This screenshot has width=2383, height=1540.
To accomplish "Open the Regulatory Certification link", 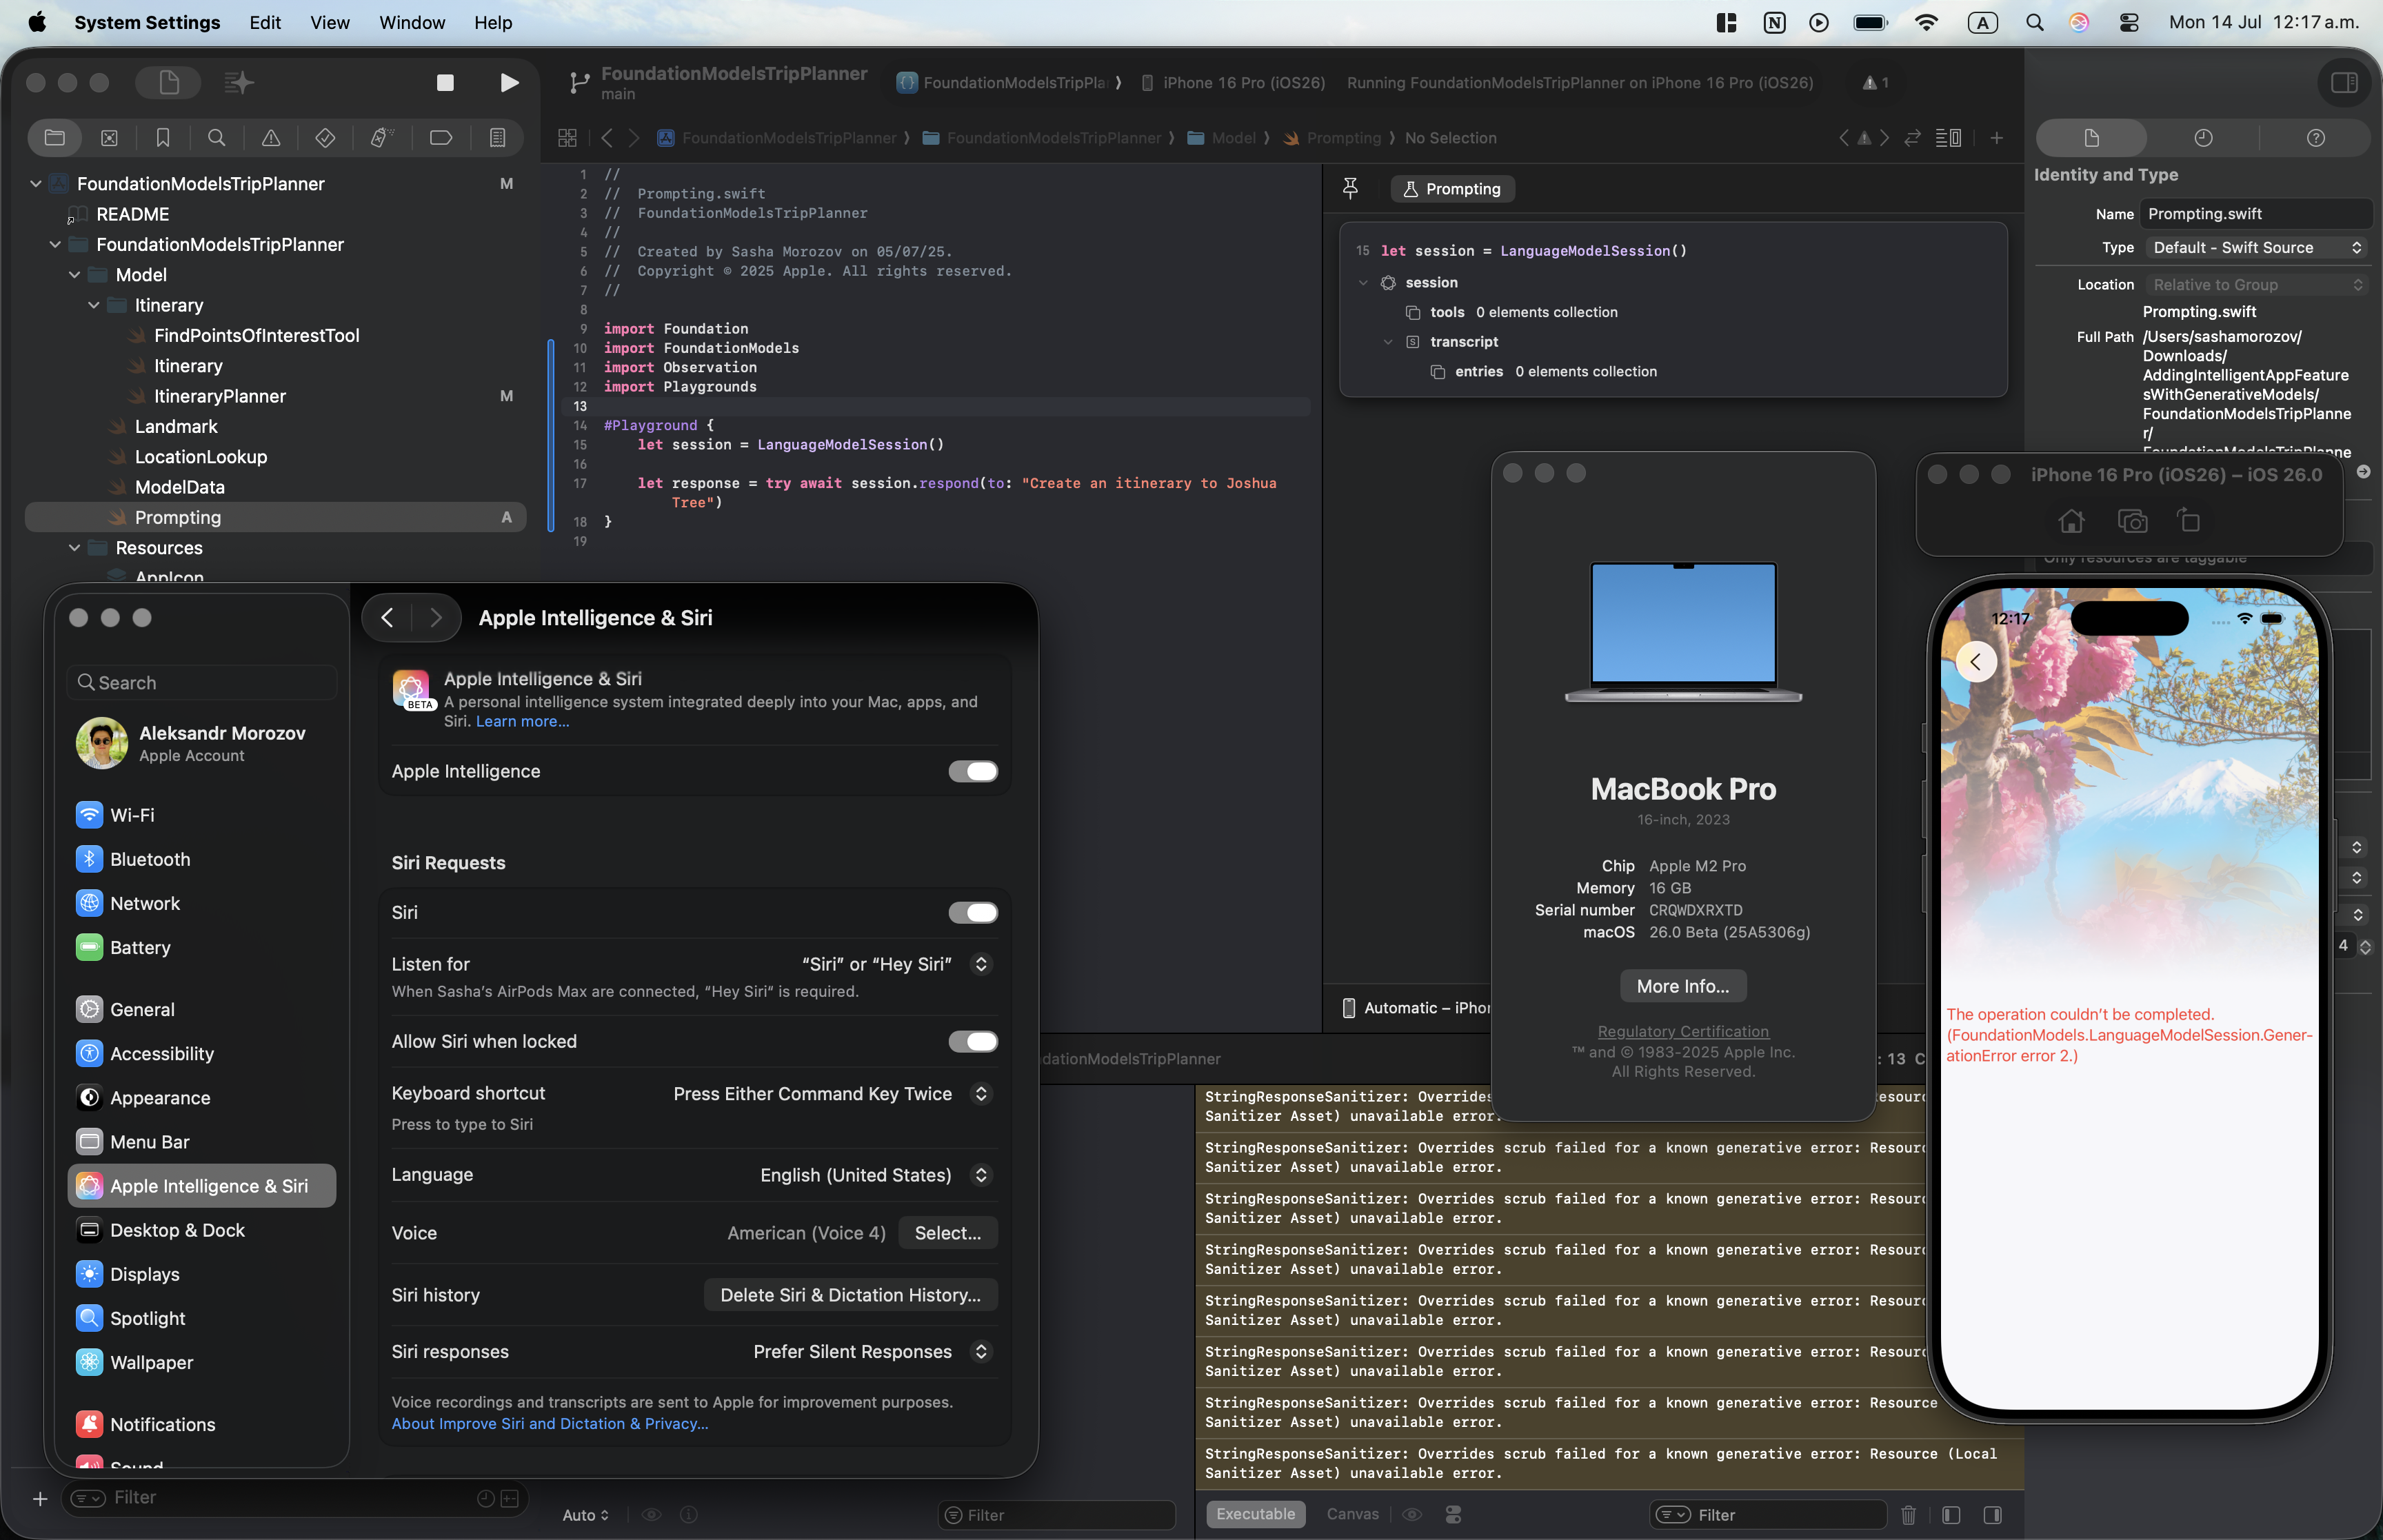I will click(1682, 1031).
